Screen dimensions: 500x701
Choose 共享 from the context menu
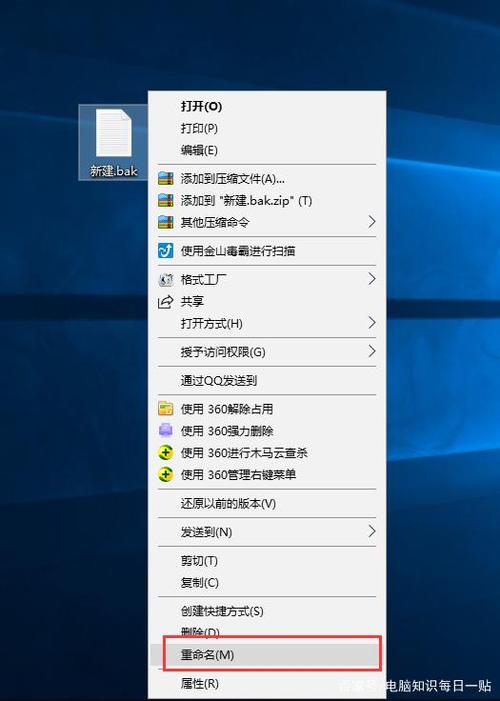267,301
